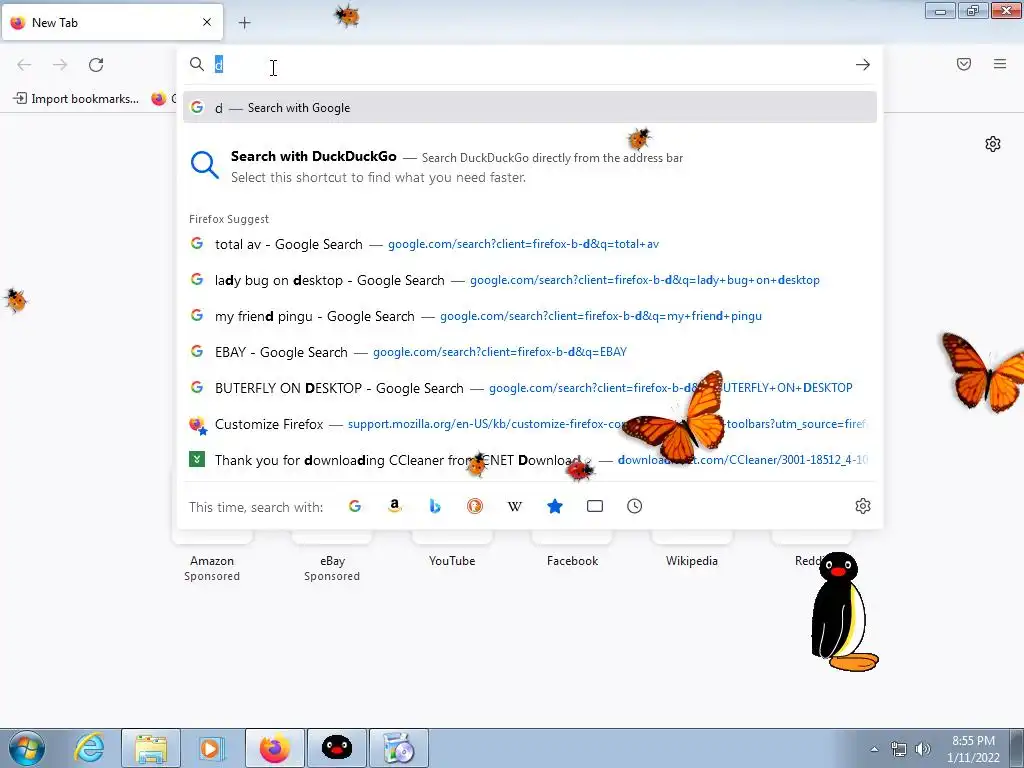Viewport: 1024px width, 768px height.
Task: Choose Bing one-off search icon
Action: click(x=435, y=506)
